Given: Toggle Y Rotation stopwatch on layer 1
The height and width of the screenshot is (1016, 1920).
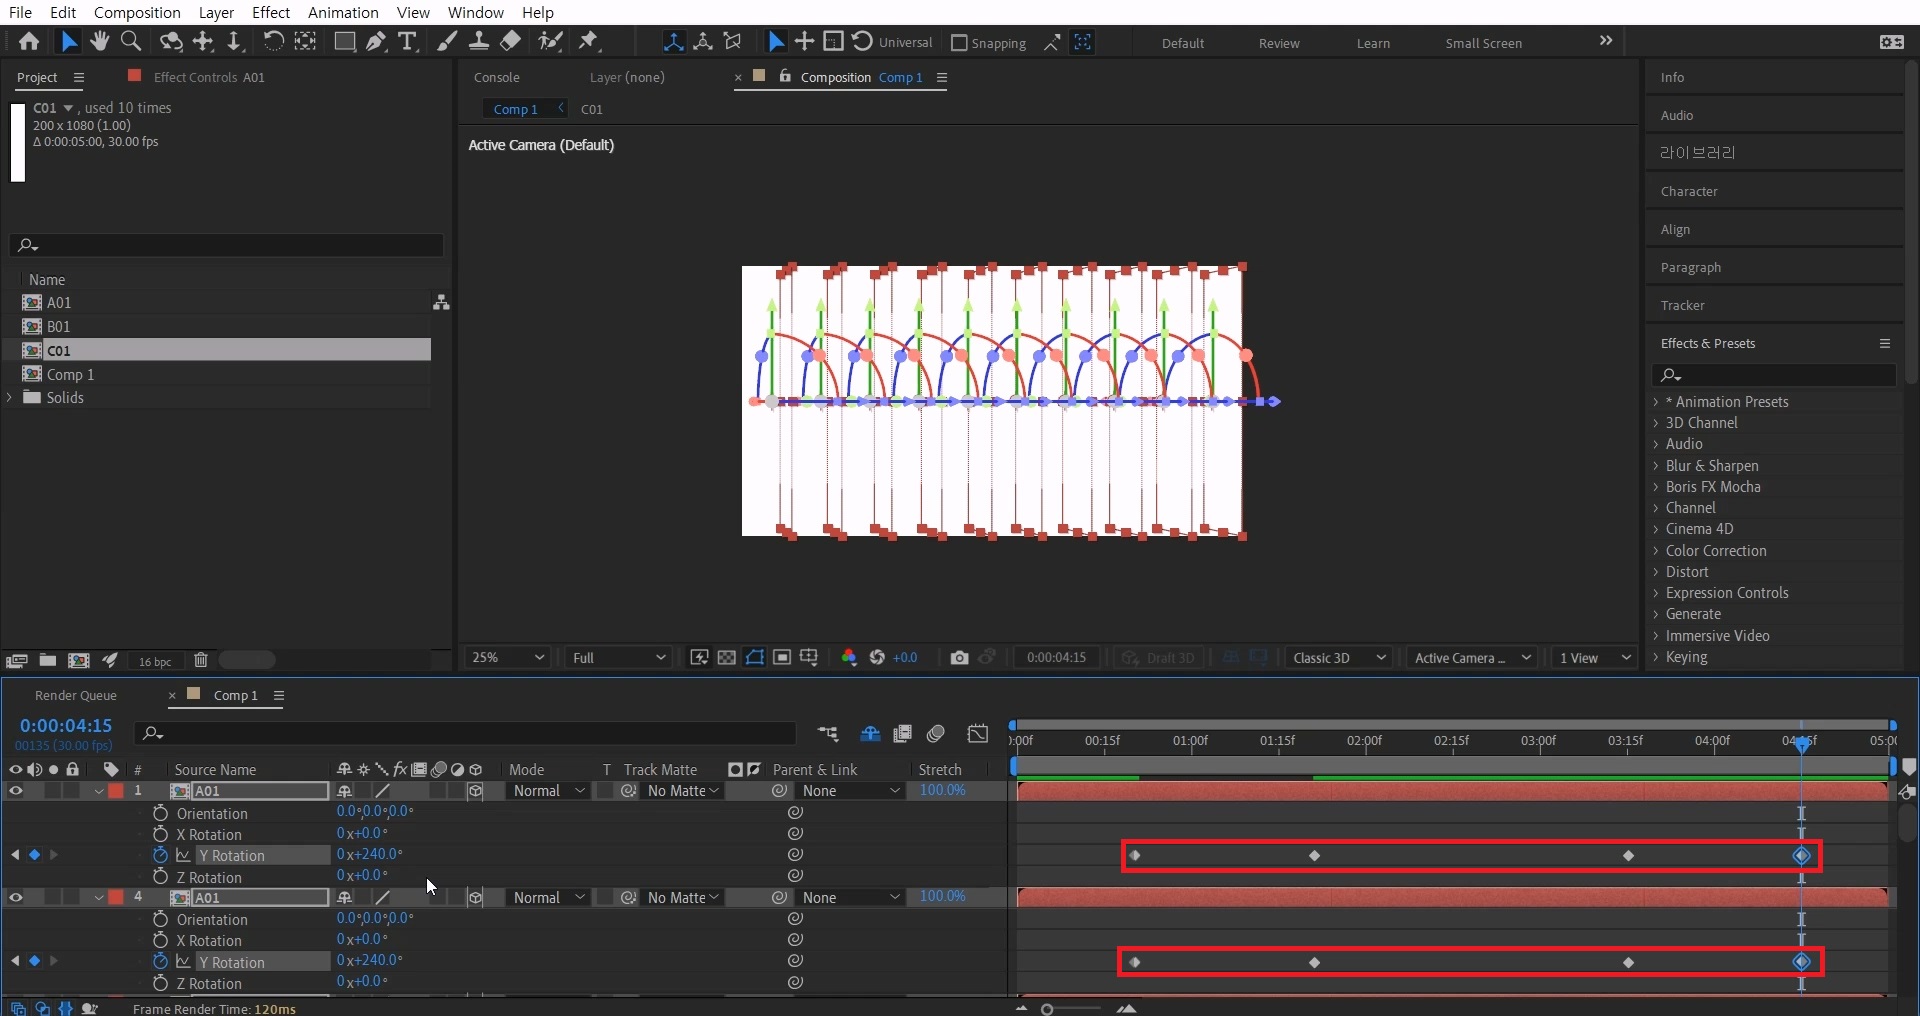Looking at the screenshot, I should (160, 855).
